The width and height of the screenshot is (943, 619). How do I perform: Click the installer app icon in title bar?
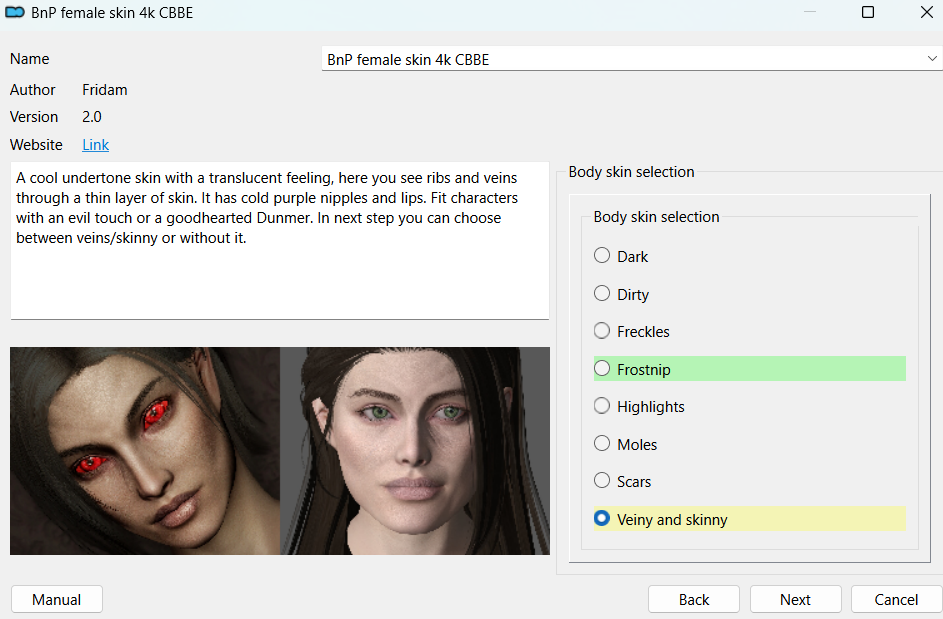click(15, 13)
